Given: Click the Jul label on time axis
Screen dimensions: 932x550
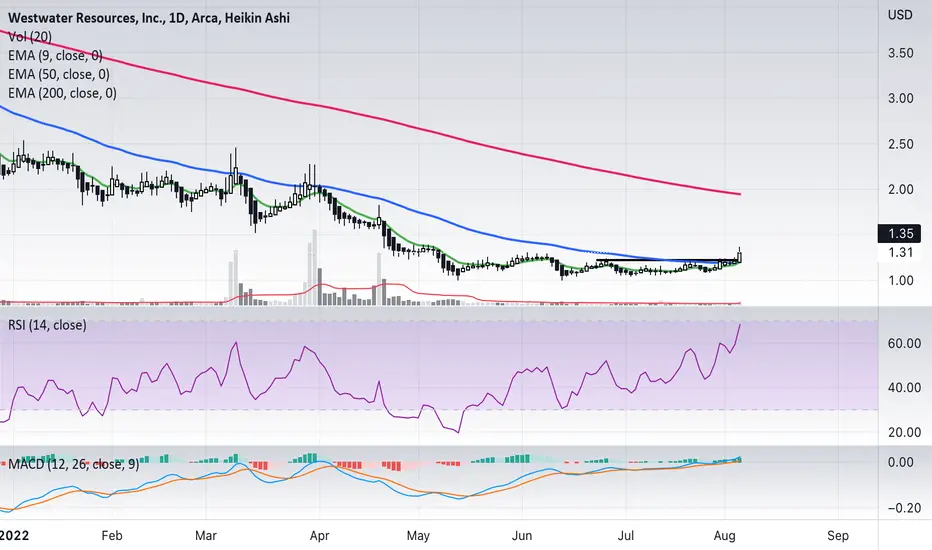Looking at the screenshot, I should [625, 536].
